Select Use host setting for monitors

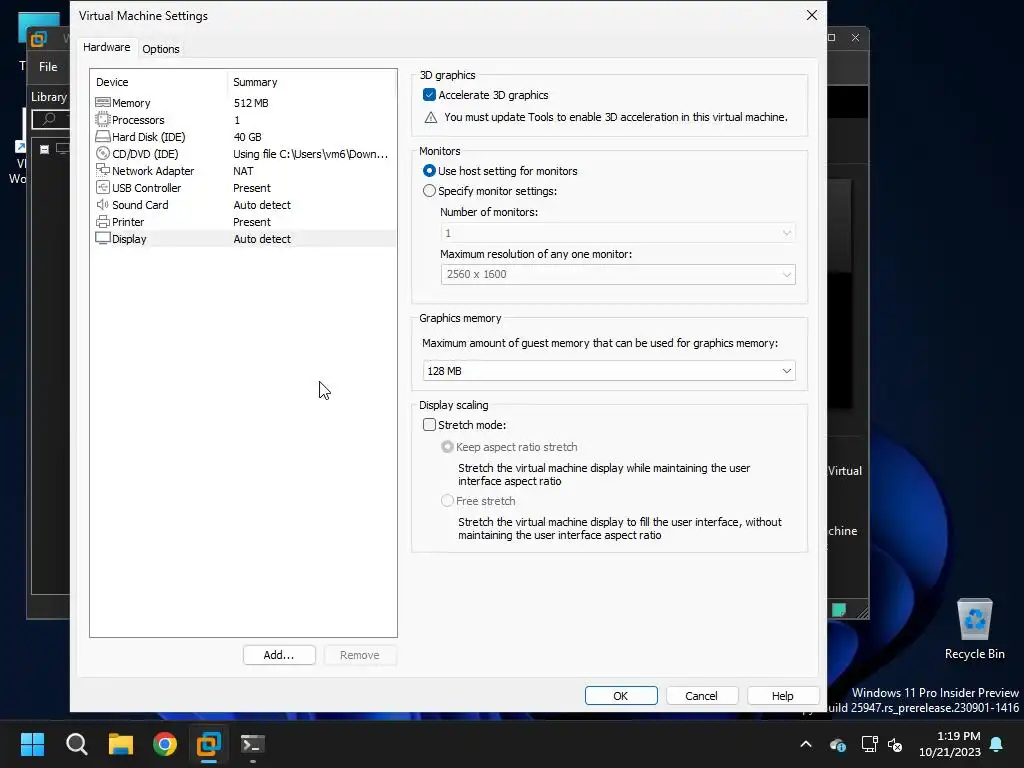(429, 170)
